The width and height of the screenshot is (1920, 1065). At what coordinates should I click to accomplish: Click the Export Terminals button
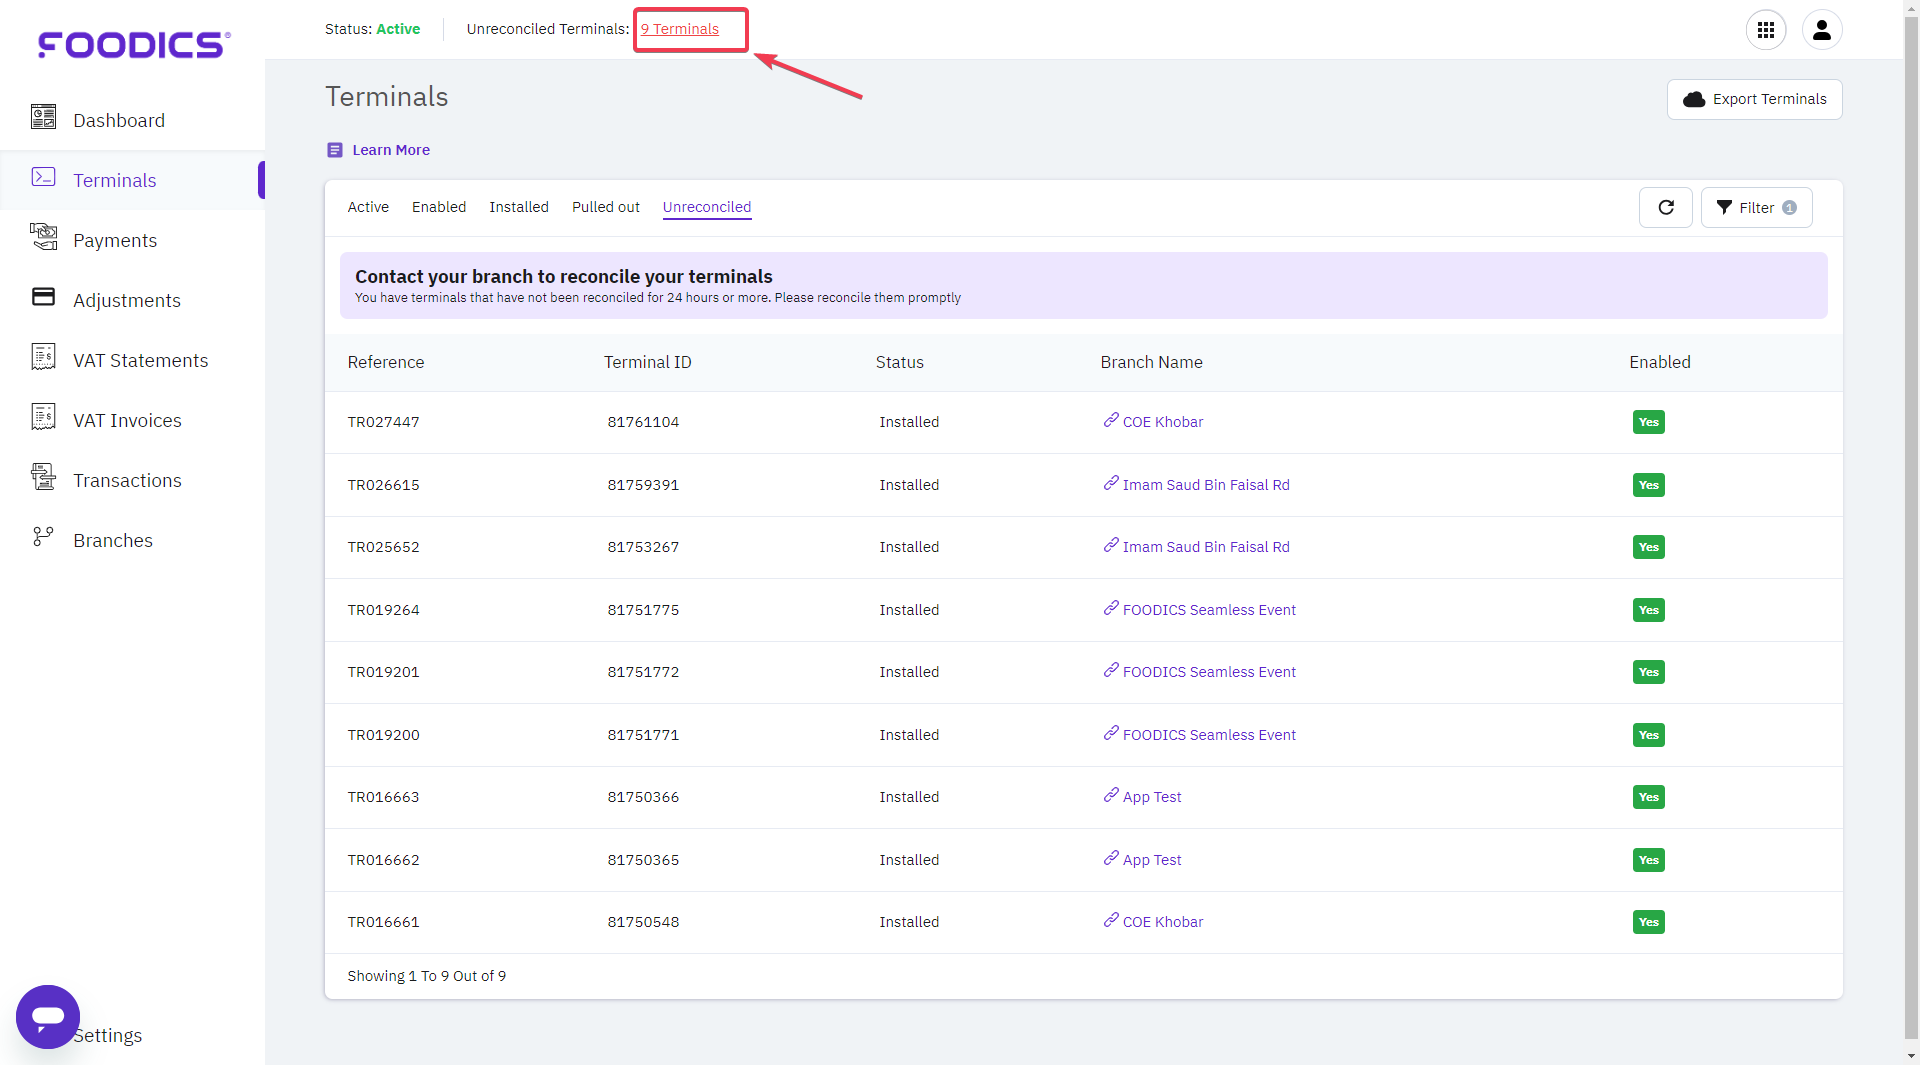pyautogui.click(x=1755, y=99)
